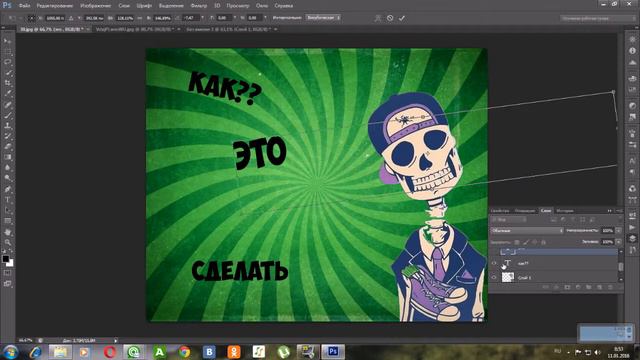
Task: Select the Move tool
Action: pos(7,41)
